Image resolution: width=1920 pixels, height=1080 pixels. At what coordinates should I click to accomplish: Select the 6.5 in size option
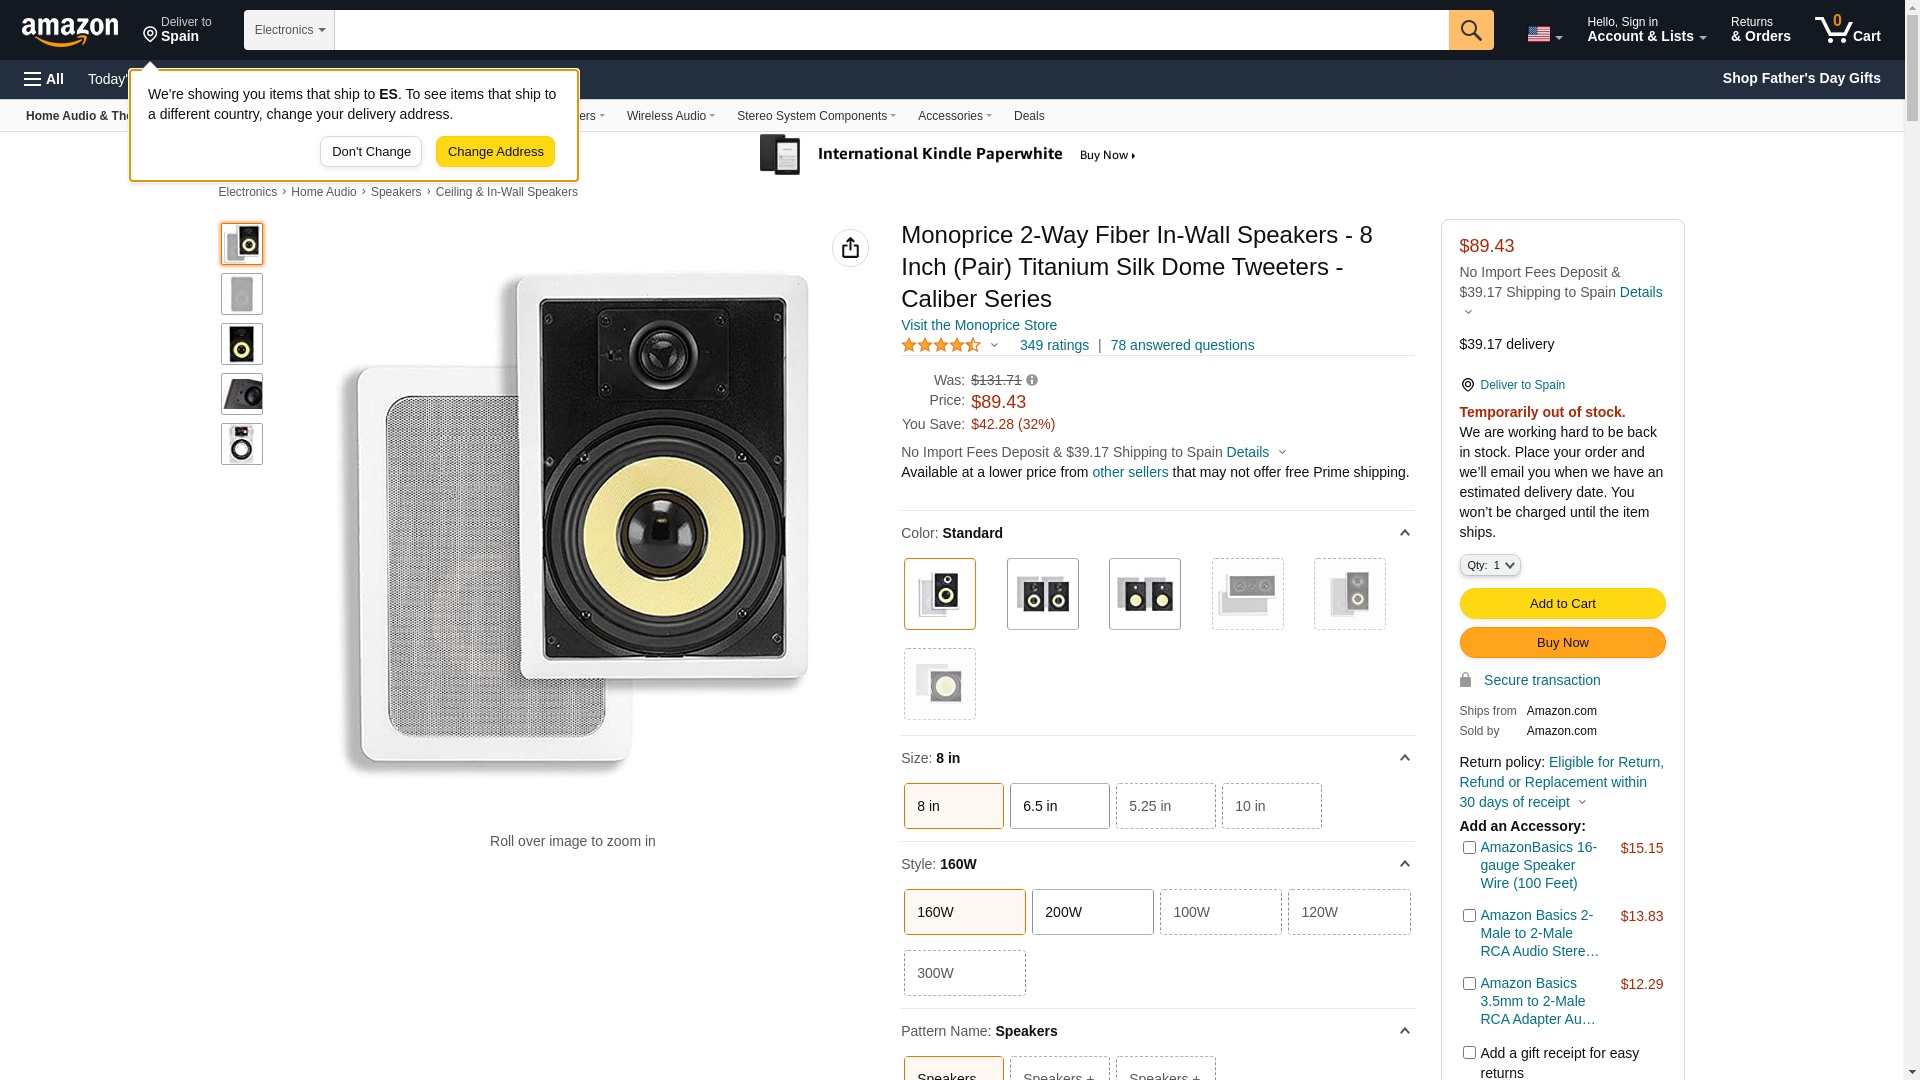pyautogui.click(x=1059, y=806)
